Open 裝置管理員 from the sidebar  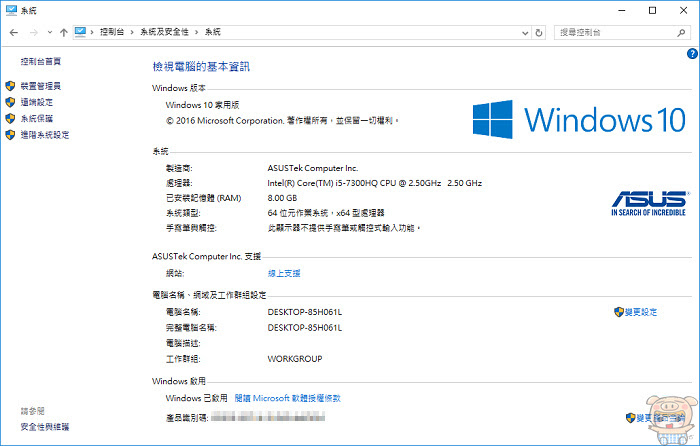[x=41, y=86]
